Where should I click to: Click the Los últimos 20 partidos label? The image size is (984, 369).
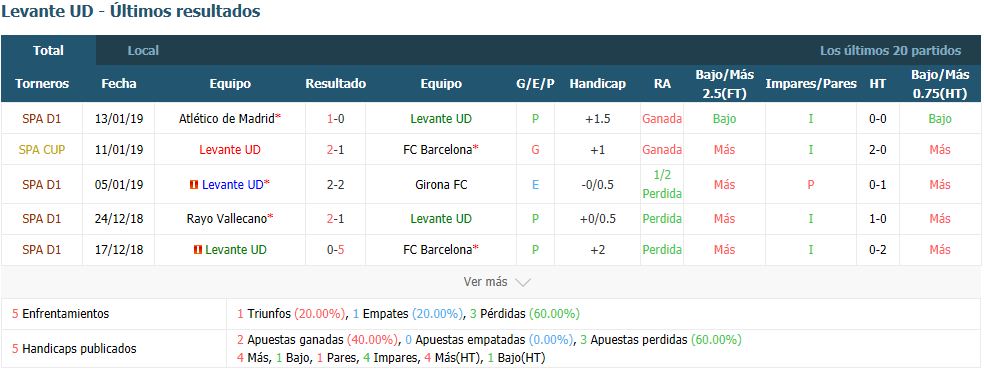click(890, 50)
